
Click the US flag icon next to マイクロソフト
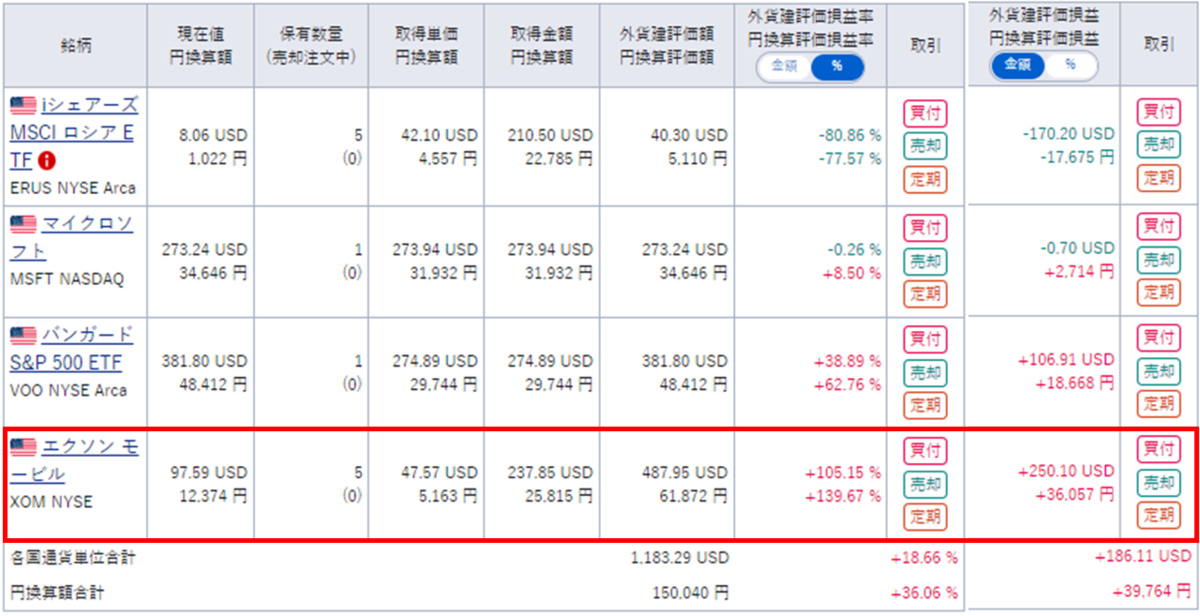[x=23, y=223]
